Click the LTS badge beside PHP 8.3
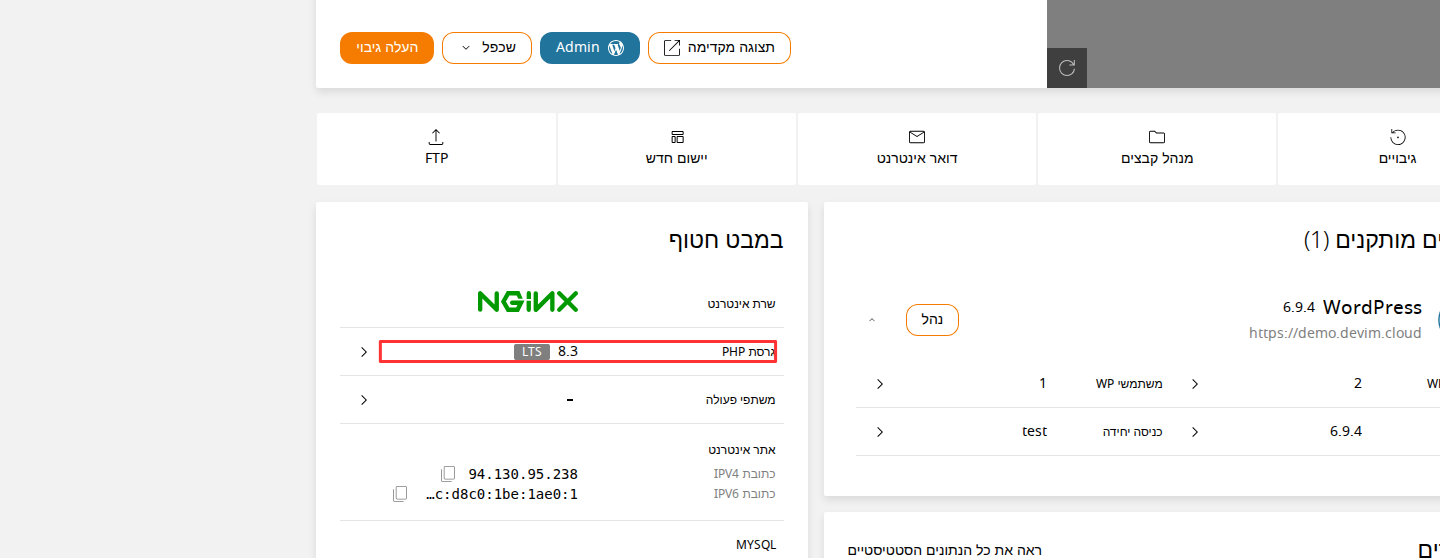1440x558 pixels. coord(532,352)
